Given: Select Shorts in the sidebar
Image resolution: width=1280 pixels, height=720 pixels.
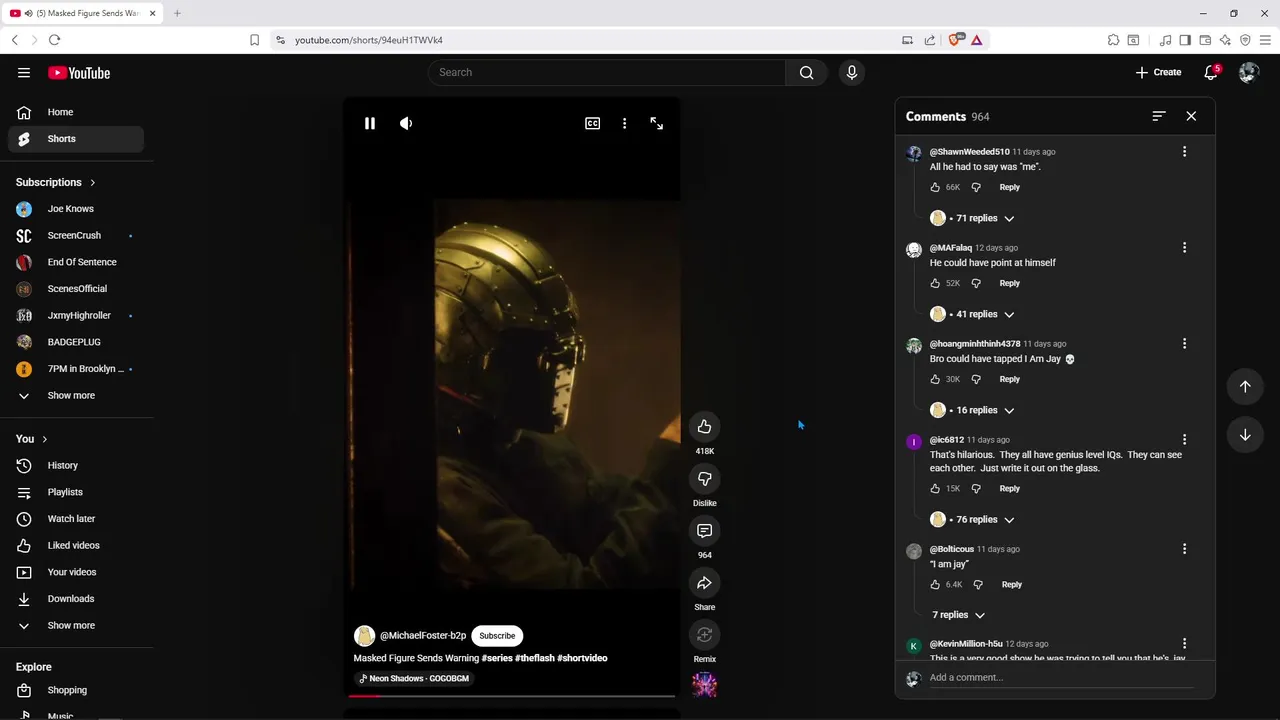Looking at the screenshot, I should [76, 139].
